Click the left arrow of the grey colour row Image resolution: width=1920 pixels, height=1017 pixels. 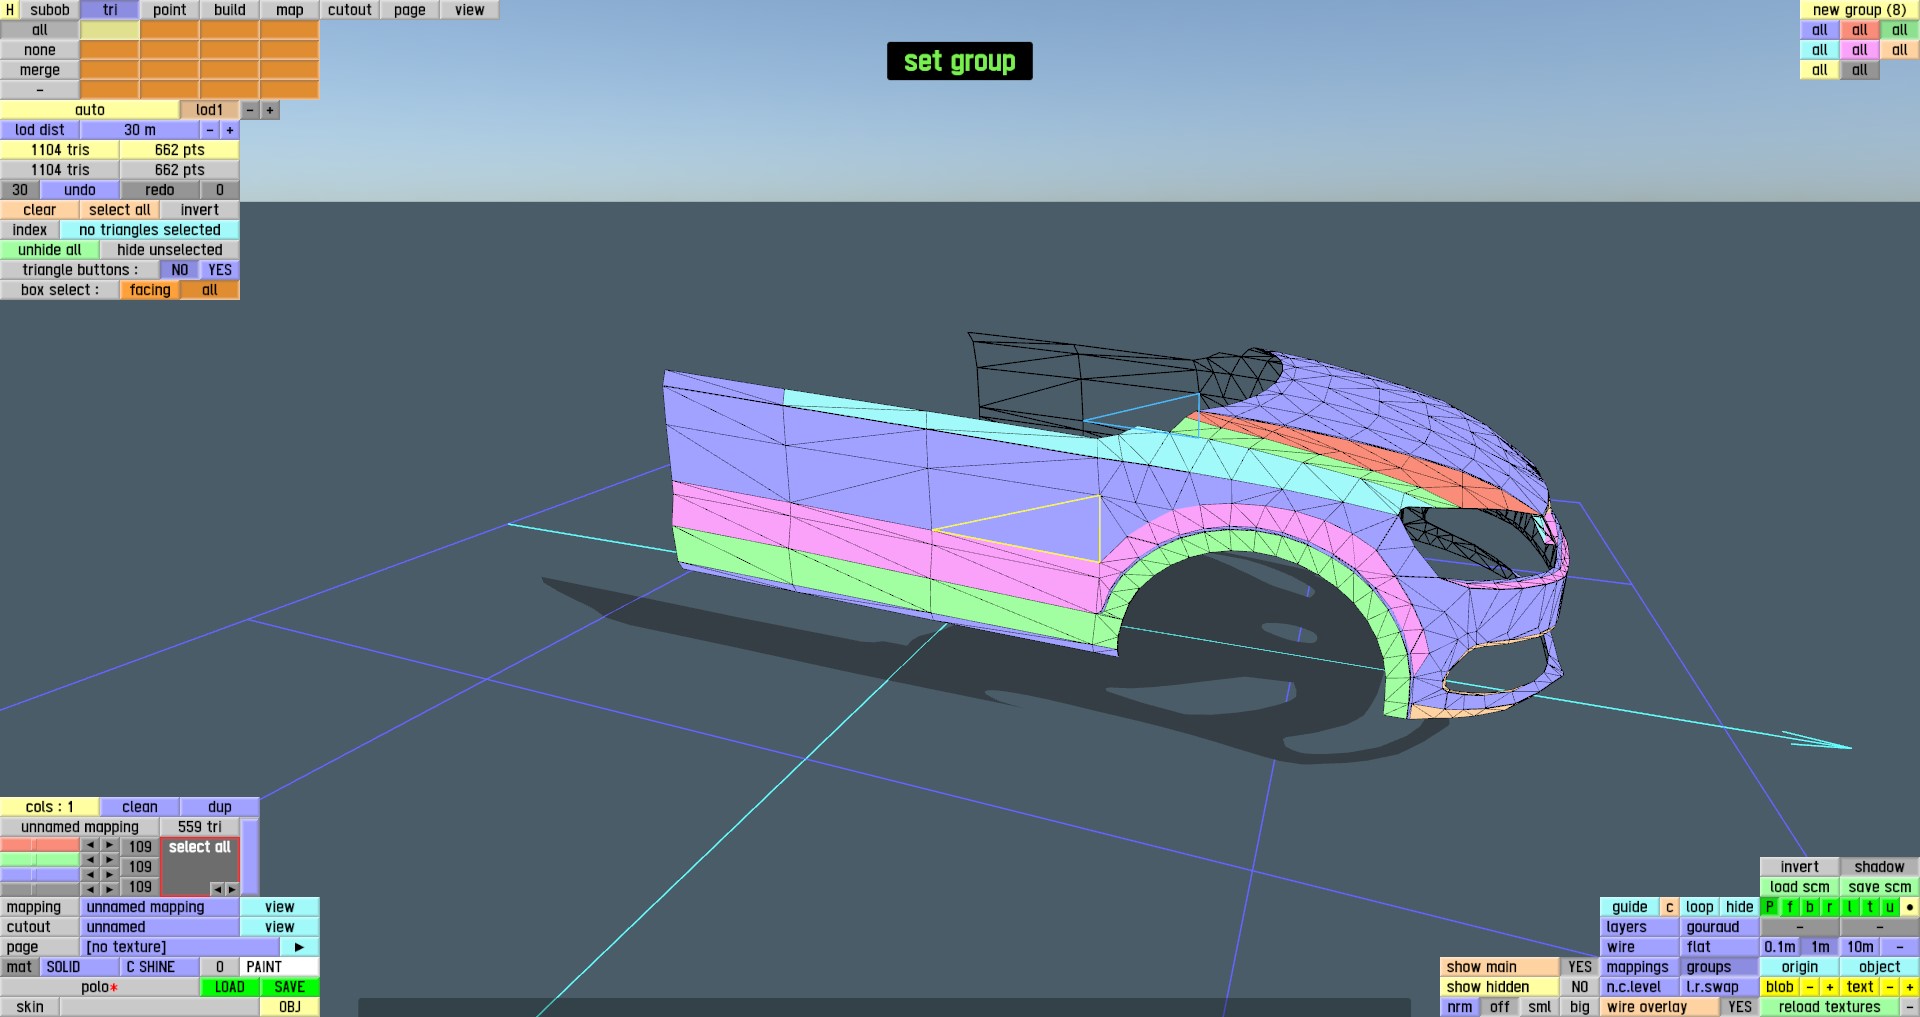[90, 889]
